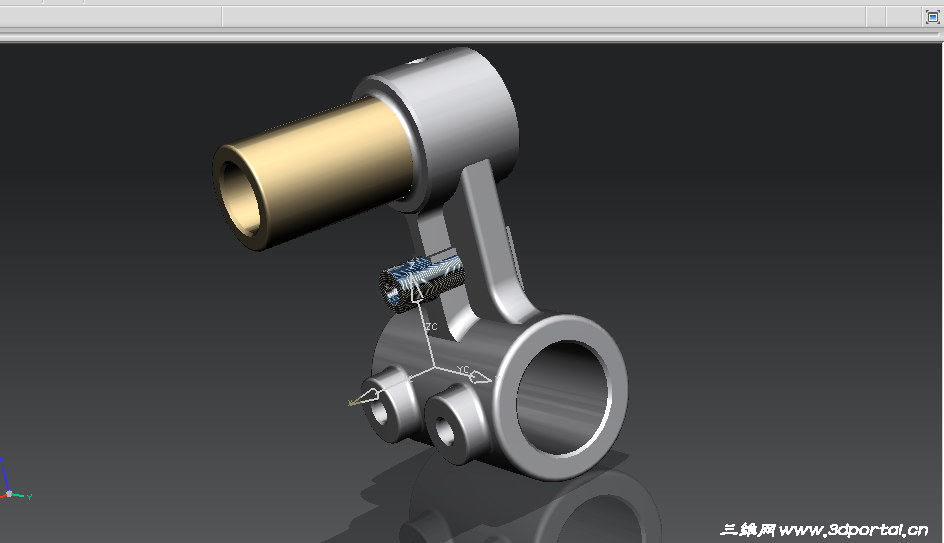Select the right small boss hole
The width and height of the screenshot is (944, 543).
pyautogui.click(x=444, y=431)
